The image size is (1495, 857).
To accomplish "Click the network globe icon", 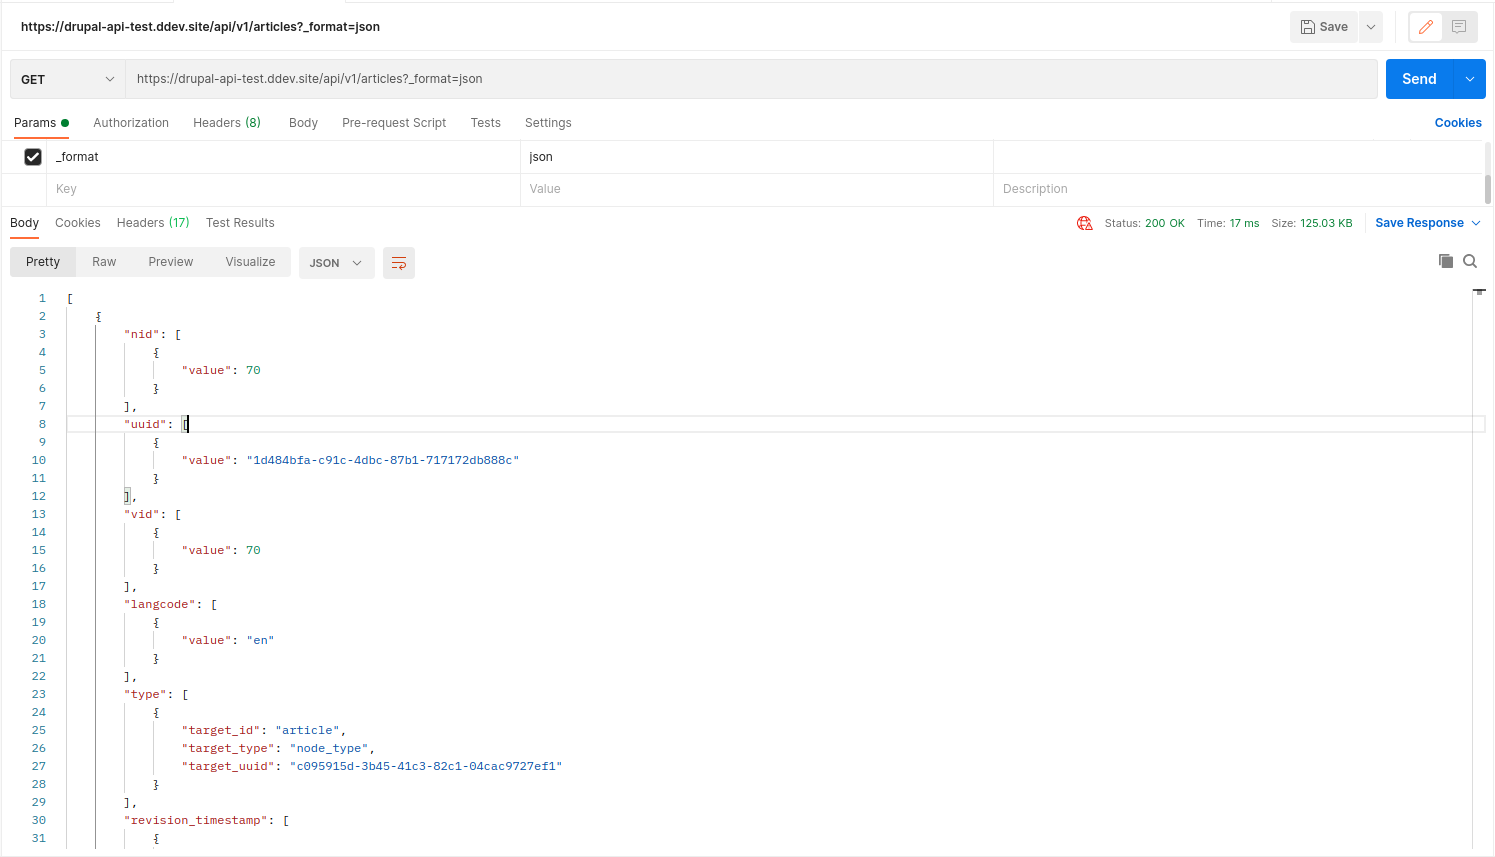I will pyautogui.click(x=1085, y=223).
